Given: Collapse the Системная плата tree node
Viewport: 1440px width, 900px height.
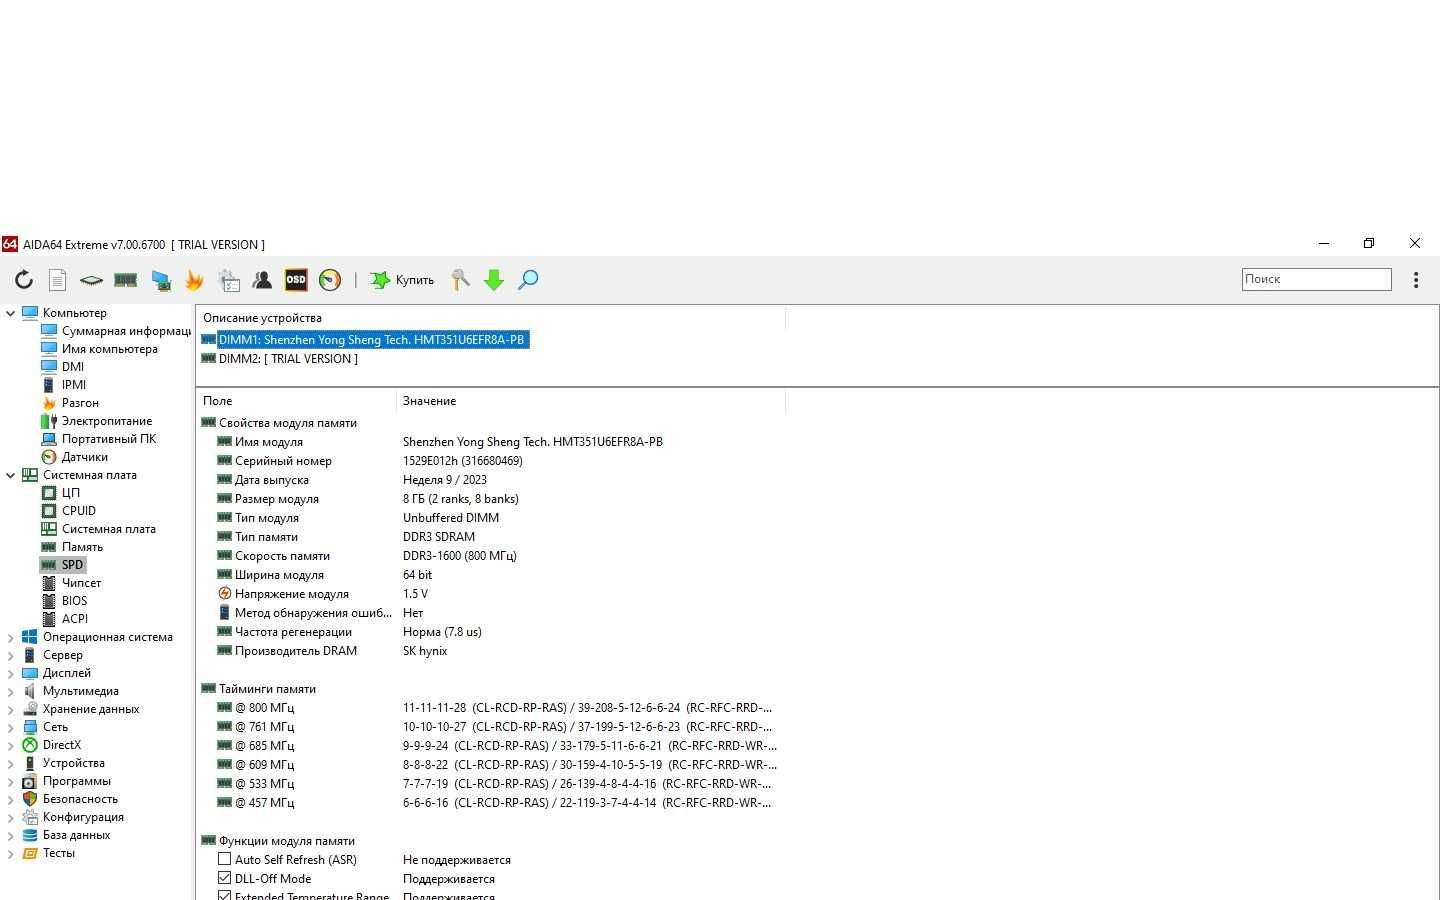Looking at the screenshot, I should tap(10, 475).
